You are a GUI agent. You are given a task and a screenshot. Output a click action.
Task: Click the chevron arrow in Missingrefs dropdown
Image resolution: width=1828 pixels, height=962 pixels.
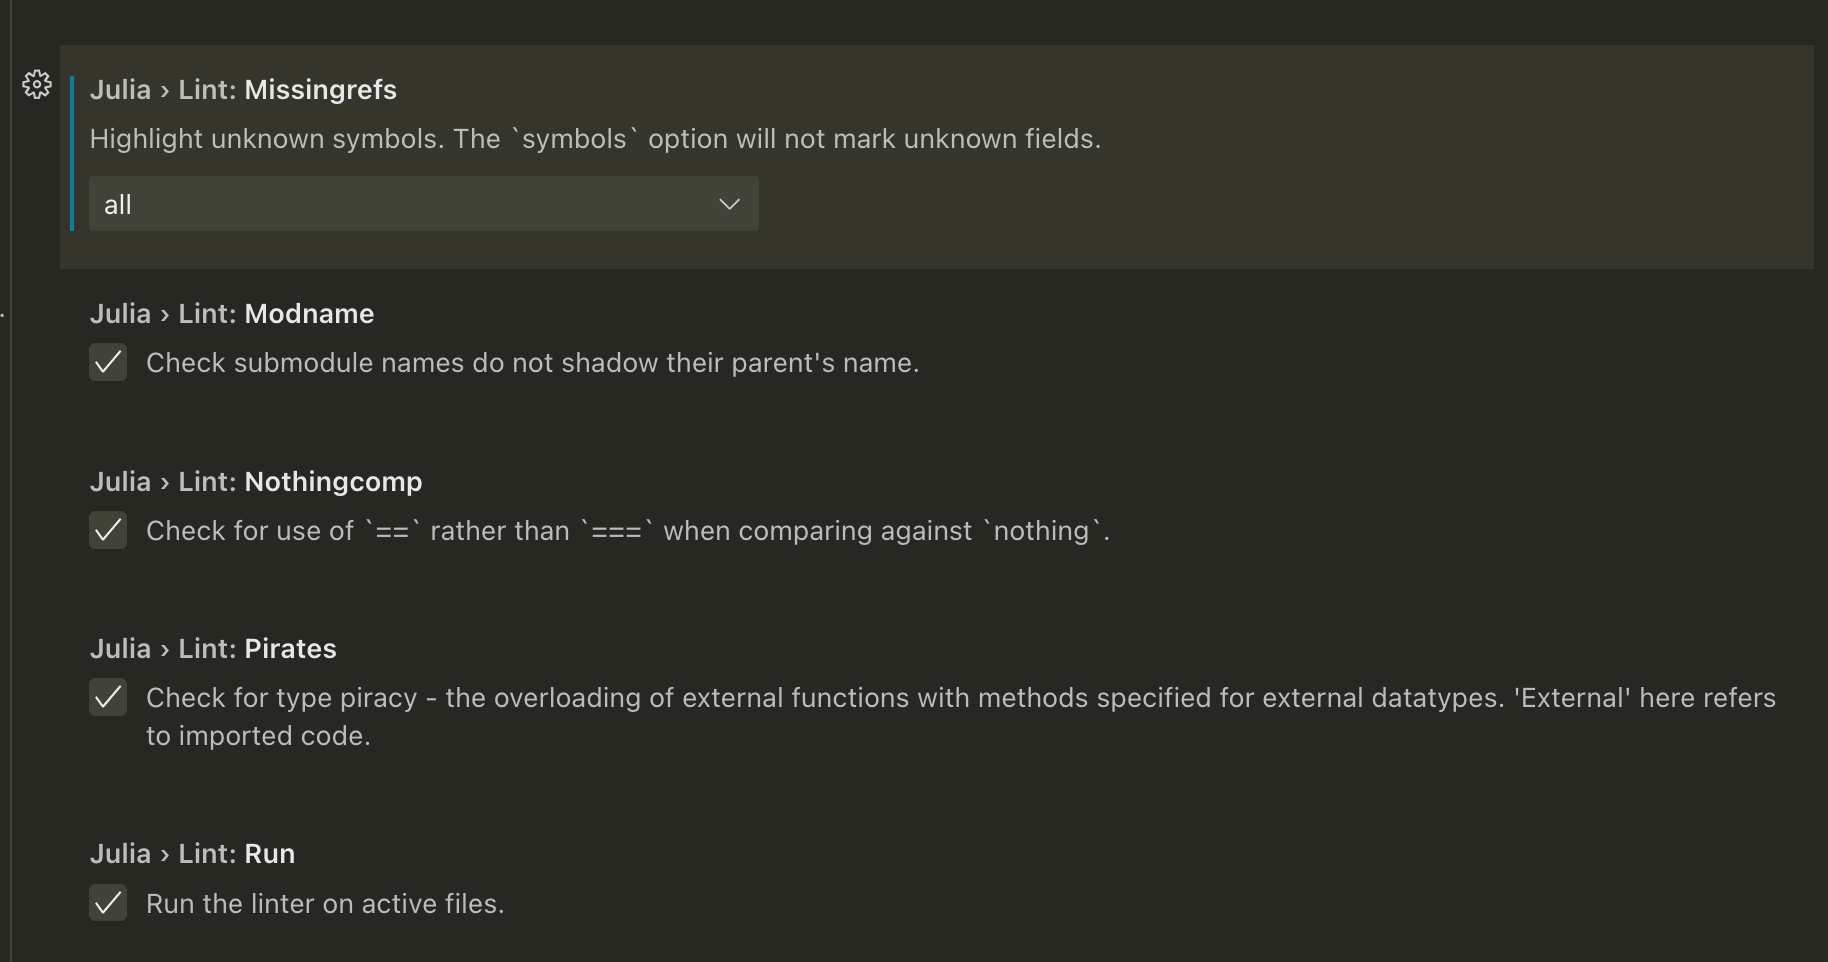[x=729, y=204]
